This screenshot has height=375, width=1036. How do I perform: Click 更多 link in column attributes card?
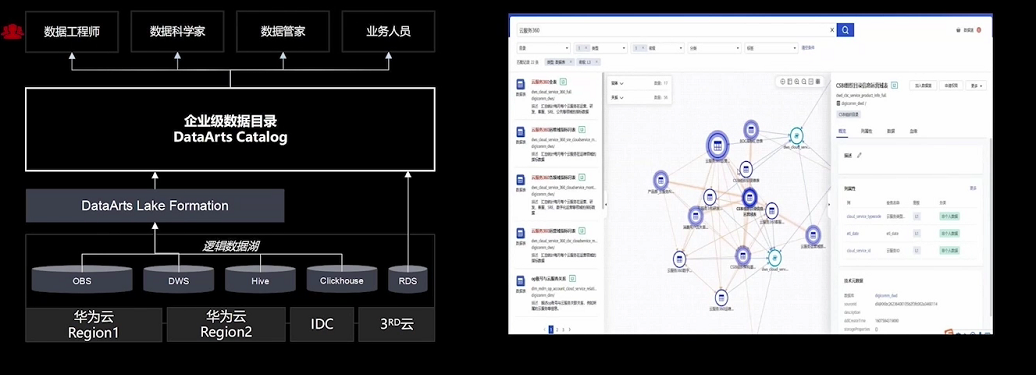(973, 188)
